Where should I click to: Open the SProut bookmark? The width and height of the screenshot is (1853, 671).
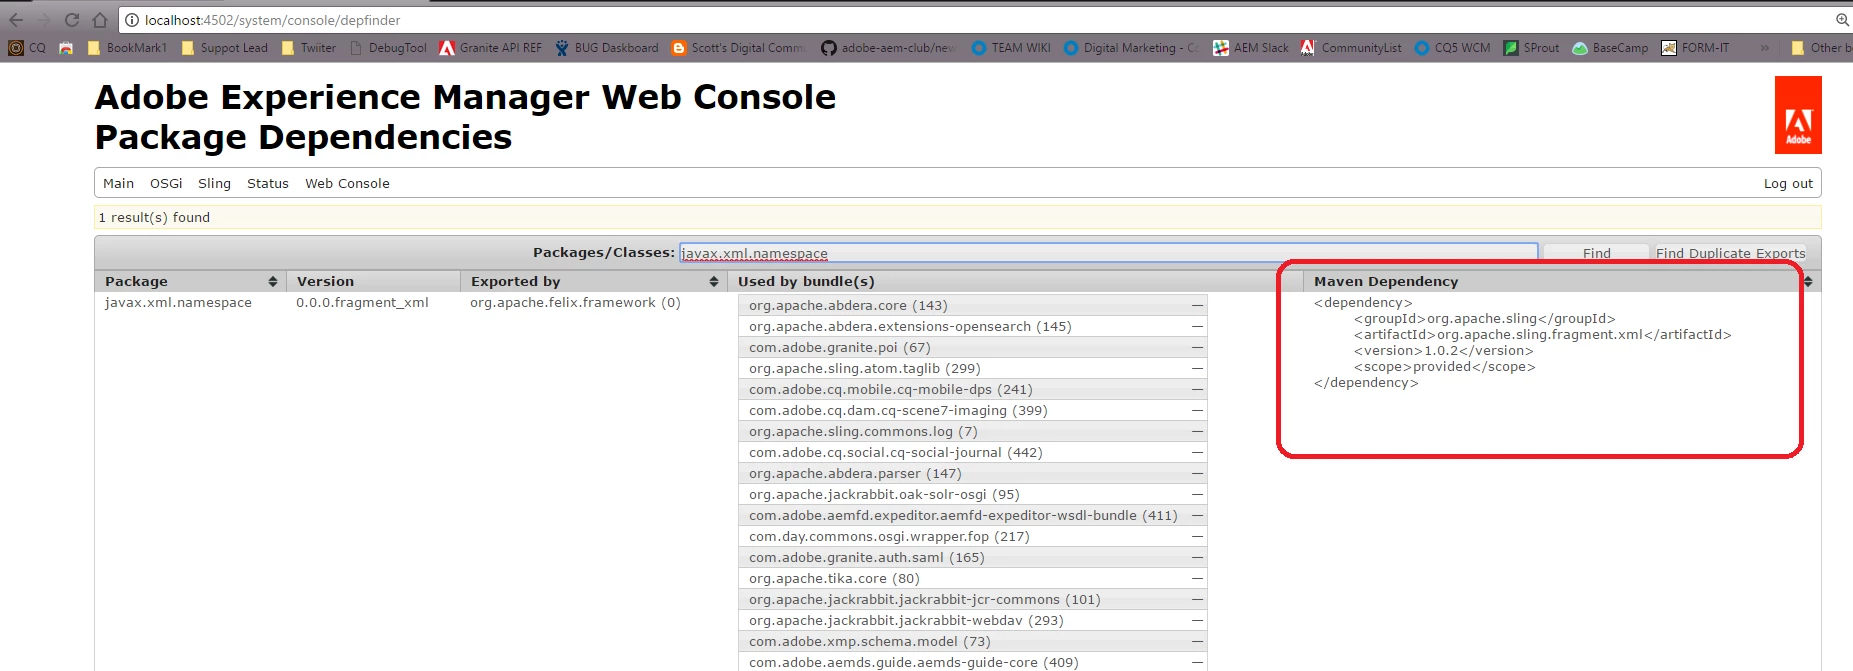pyautogui.click(x=1531, y=48)
